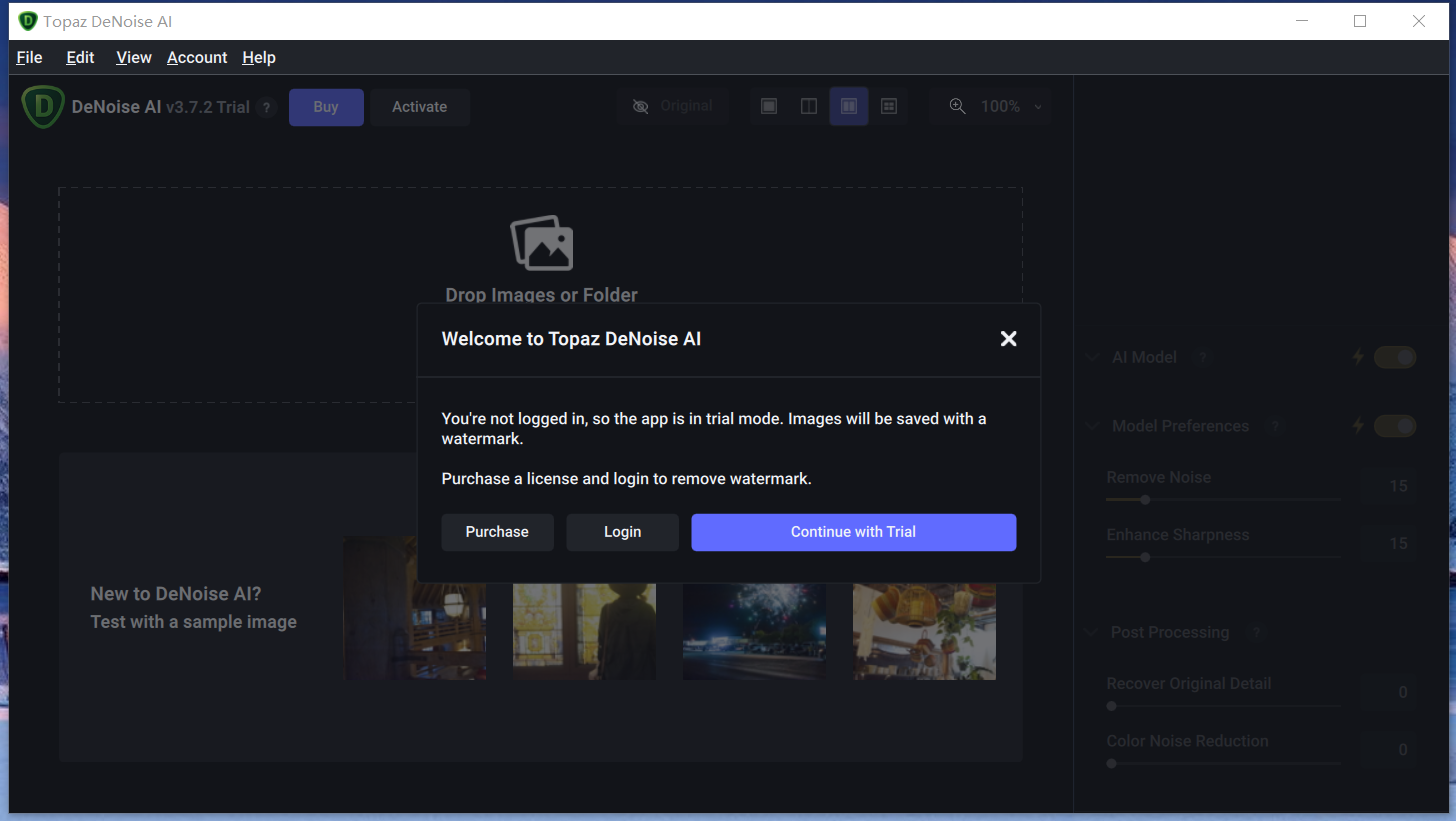The image size is (1456, 821).
Task: Toggle the Model Preferences auto switch
Action: point(1395,426)
